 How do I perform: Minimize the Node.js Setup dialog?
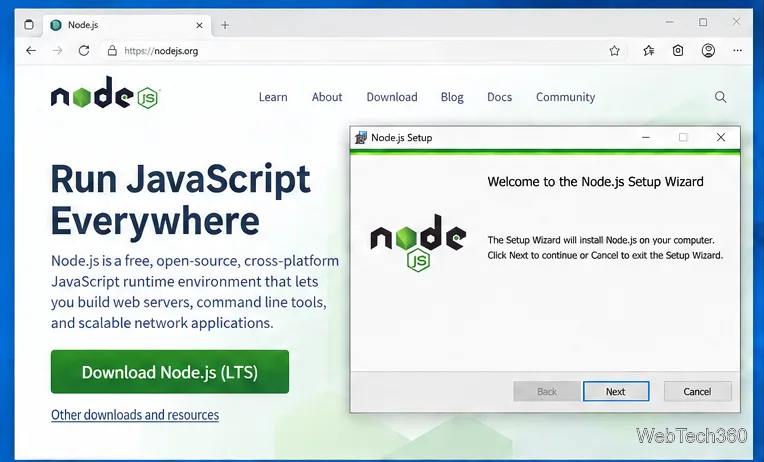[646, 138]
